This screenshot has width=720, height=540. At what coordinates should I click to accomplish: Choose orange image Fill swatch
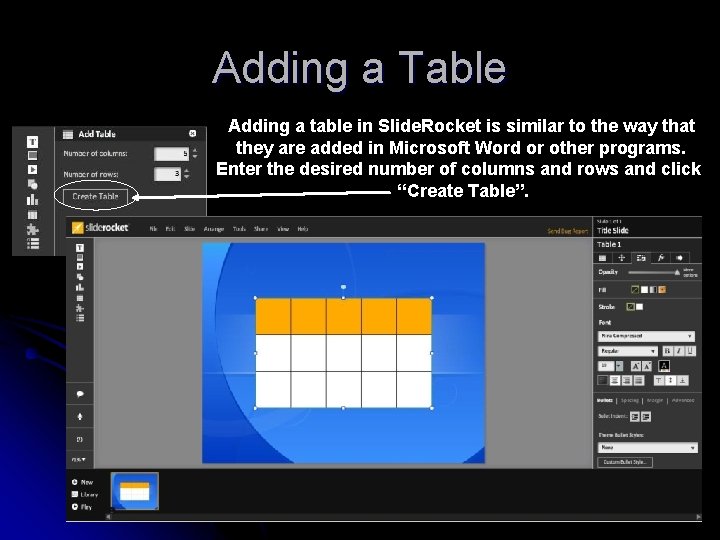(662, 290)
